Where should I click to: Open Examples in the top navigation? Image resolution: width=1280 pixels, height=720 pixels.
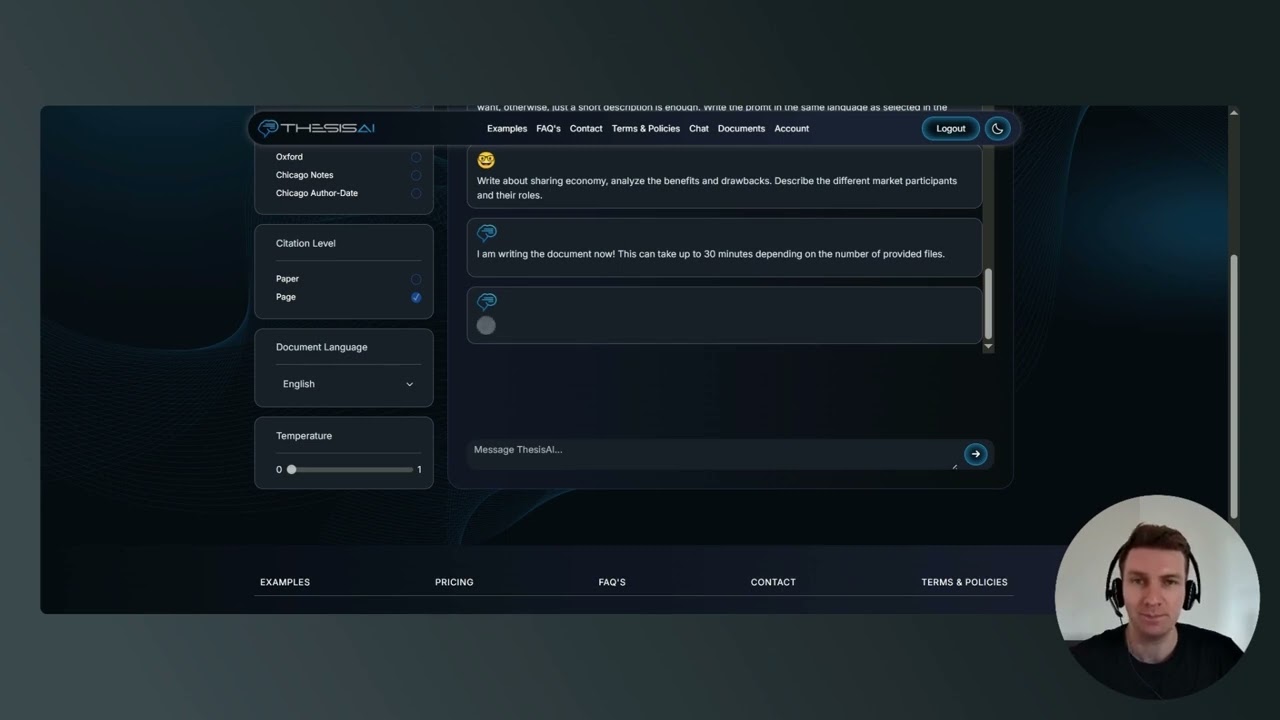507,128
